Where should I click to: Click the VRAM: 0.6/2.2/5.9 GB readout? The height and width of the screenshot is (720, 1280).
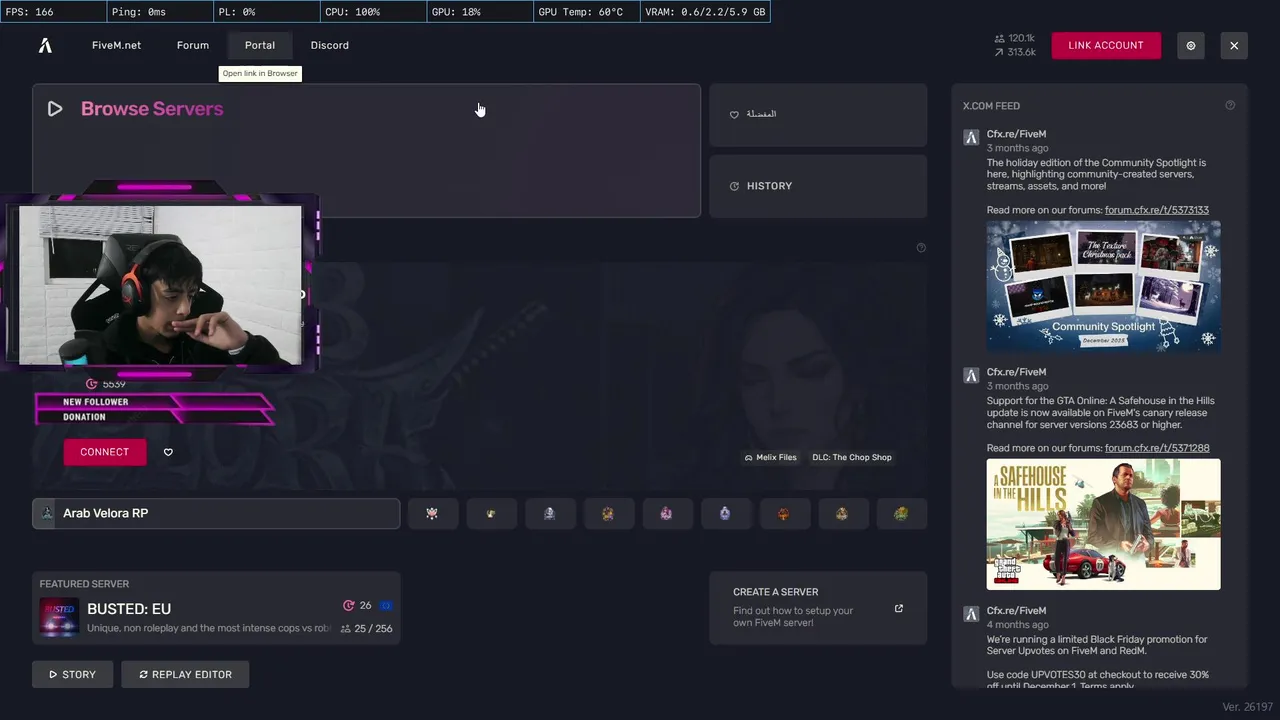pos(704,12)
